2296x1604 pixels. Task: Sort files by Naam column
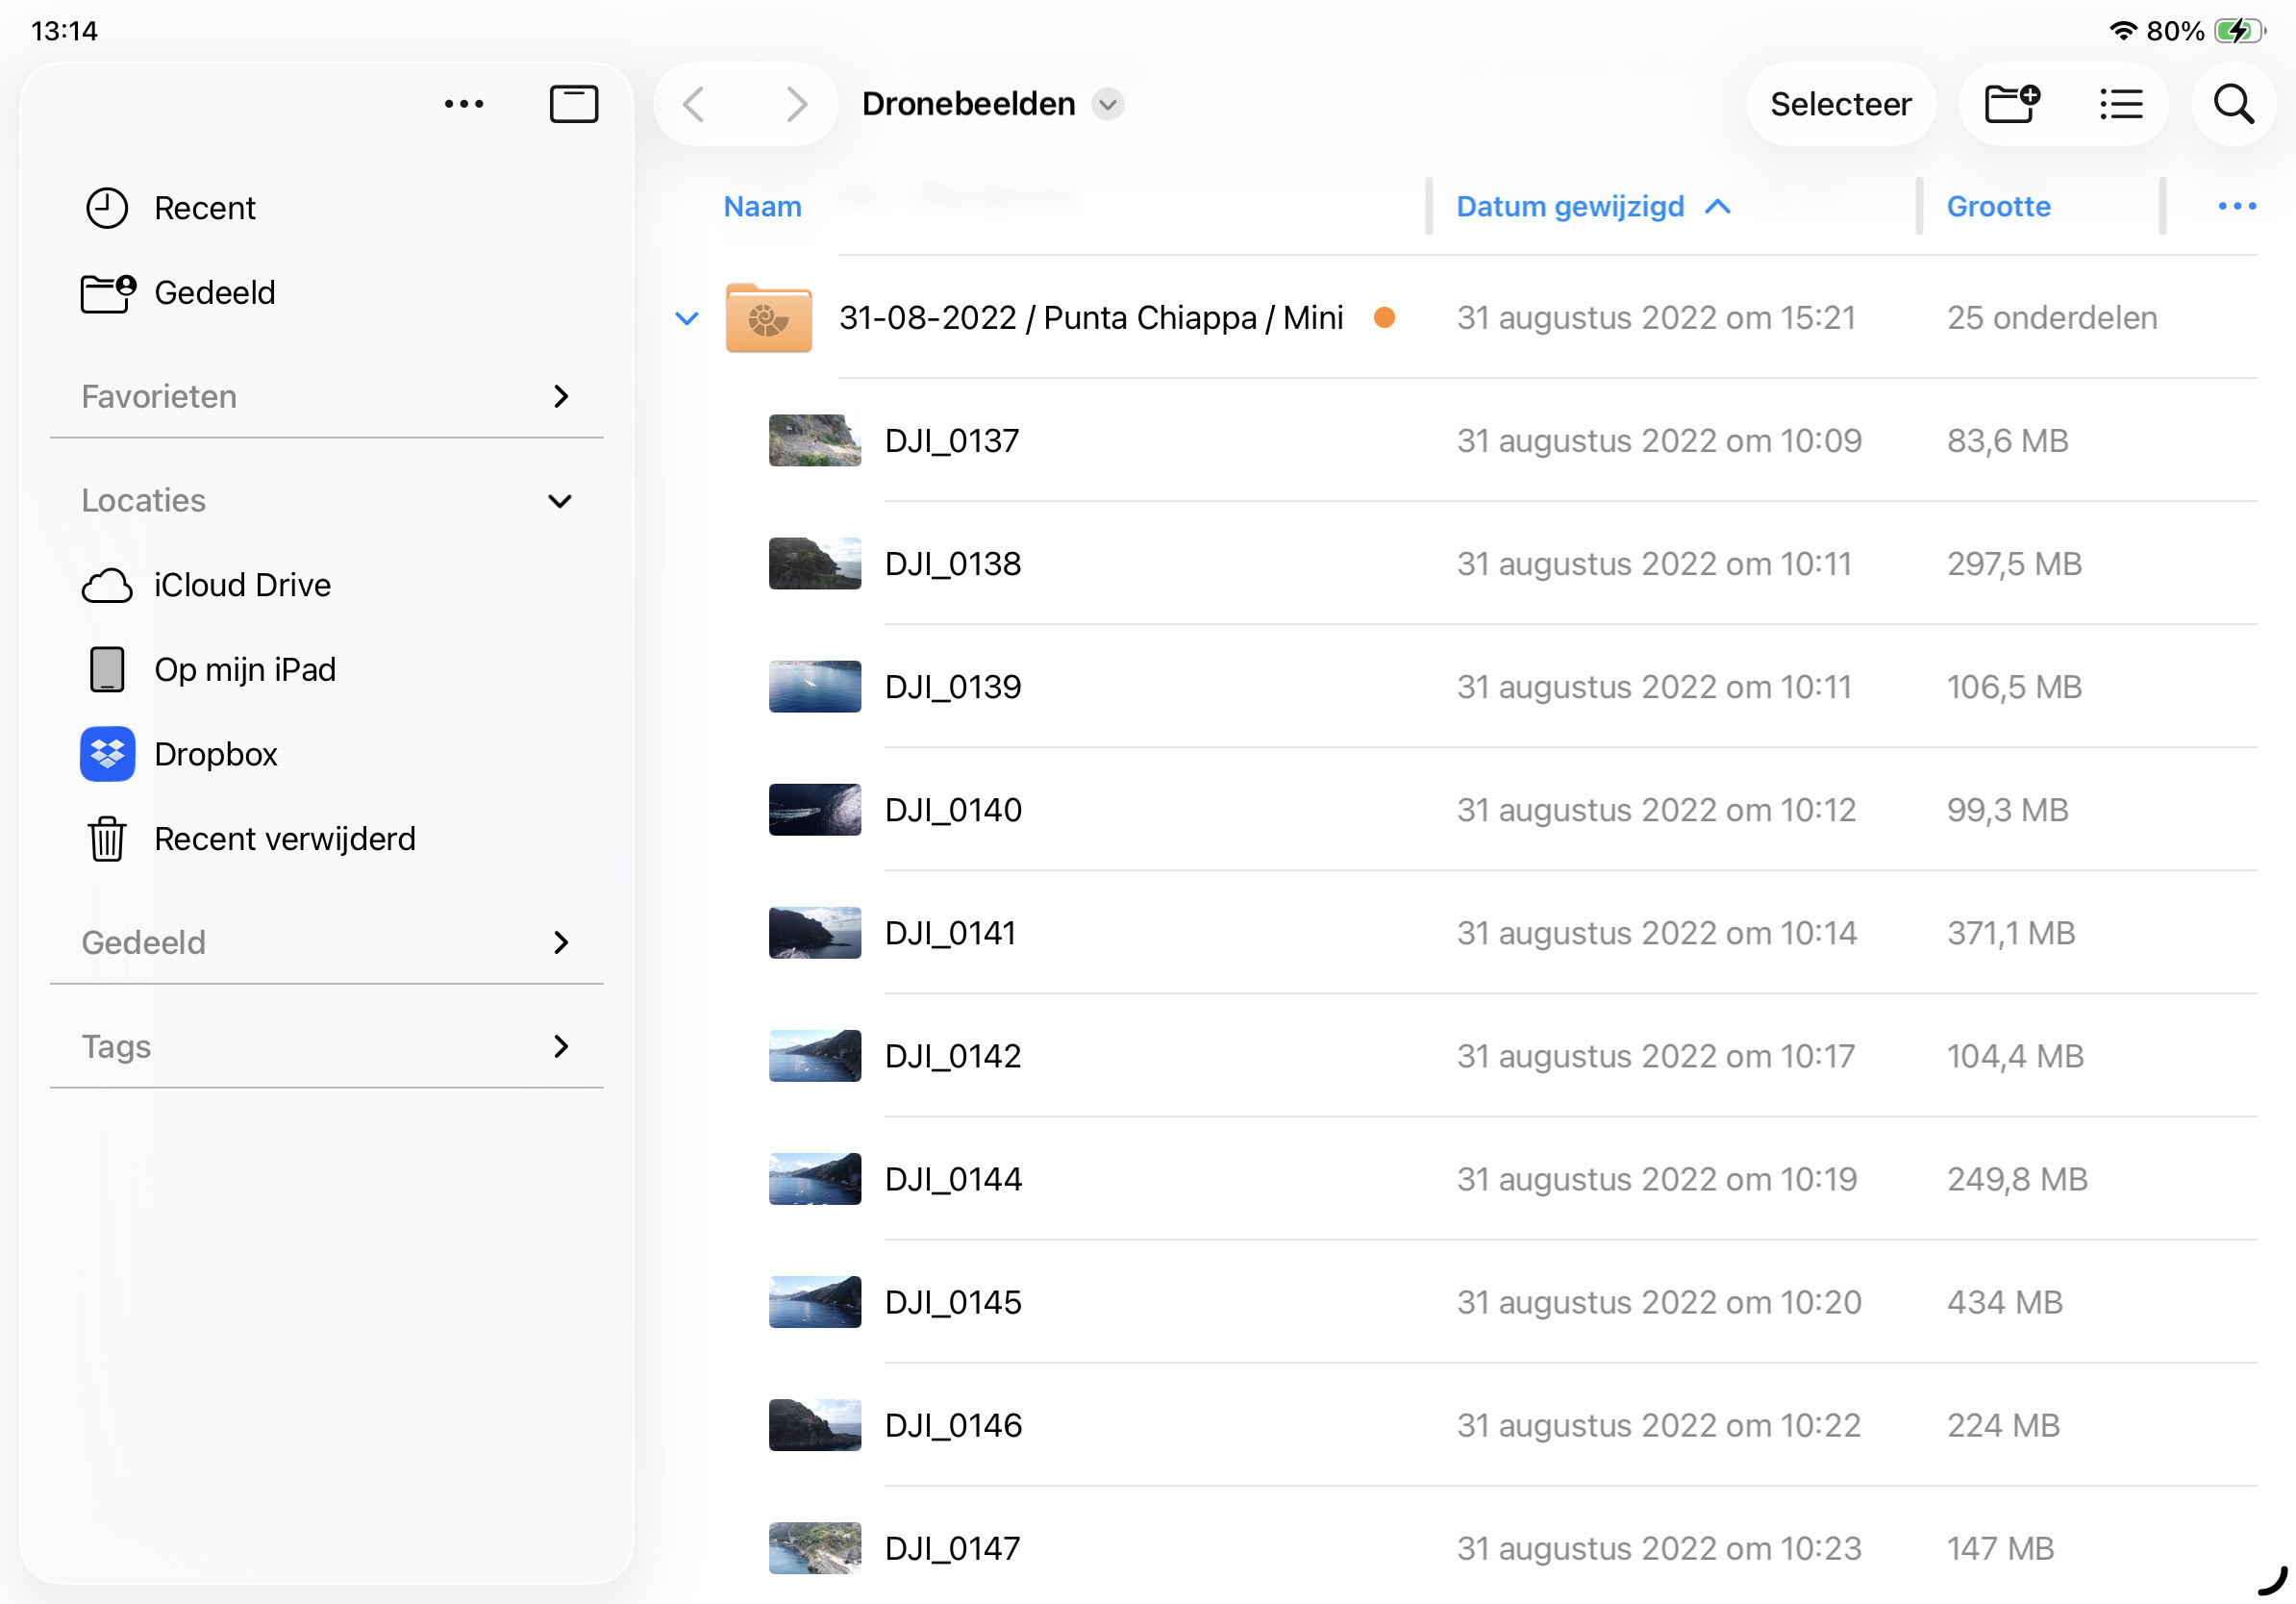click(x=762, y=207)
